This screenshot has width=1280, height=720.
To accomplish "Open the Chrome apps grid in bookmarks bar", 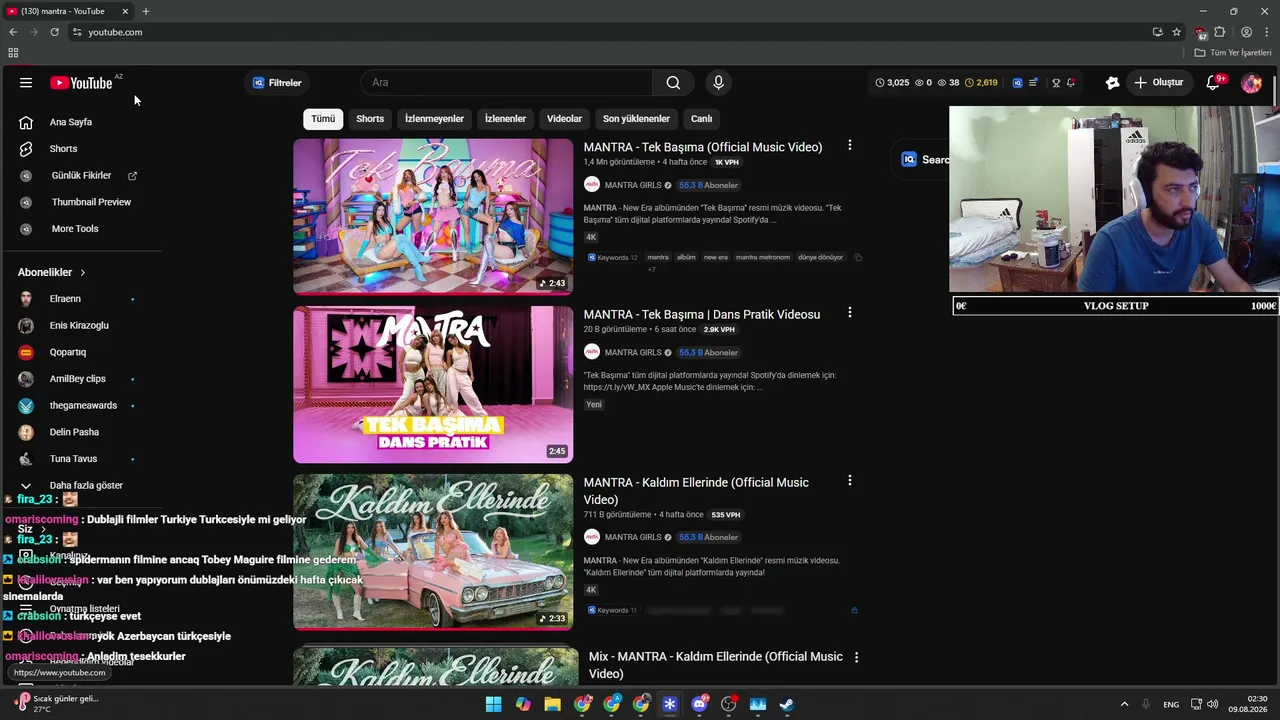I will (x=13, y=52).
